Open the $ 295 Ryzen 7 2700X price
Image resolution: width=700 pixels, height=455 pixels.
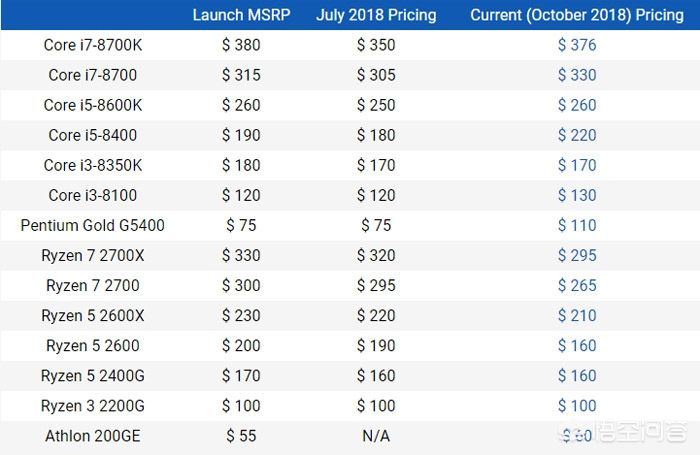click(577, 255)
